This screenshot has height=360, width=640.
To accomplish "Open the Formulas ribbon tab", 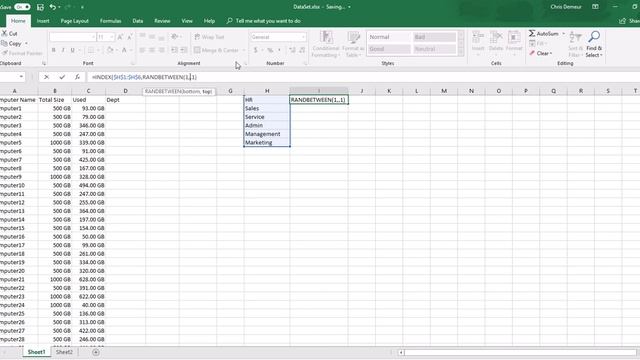I will [110, 21].
